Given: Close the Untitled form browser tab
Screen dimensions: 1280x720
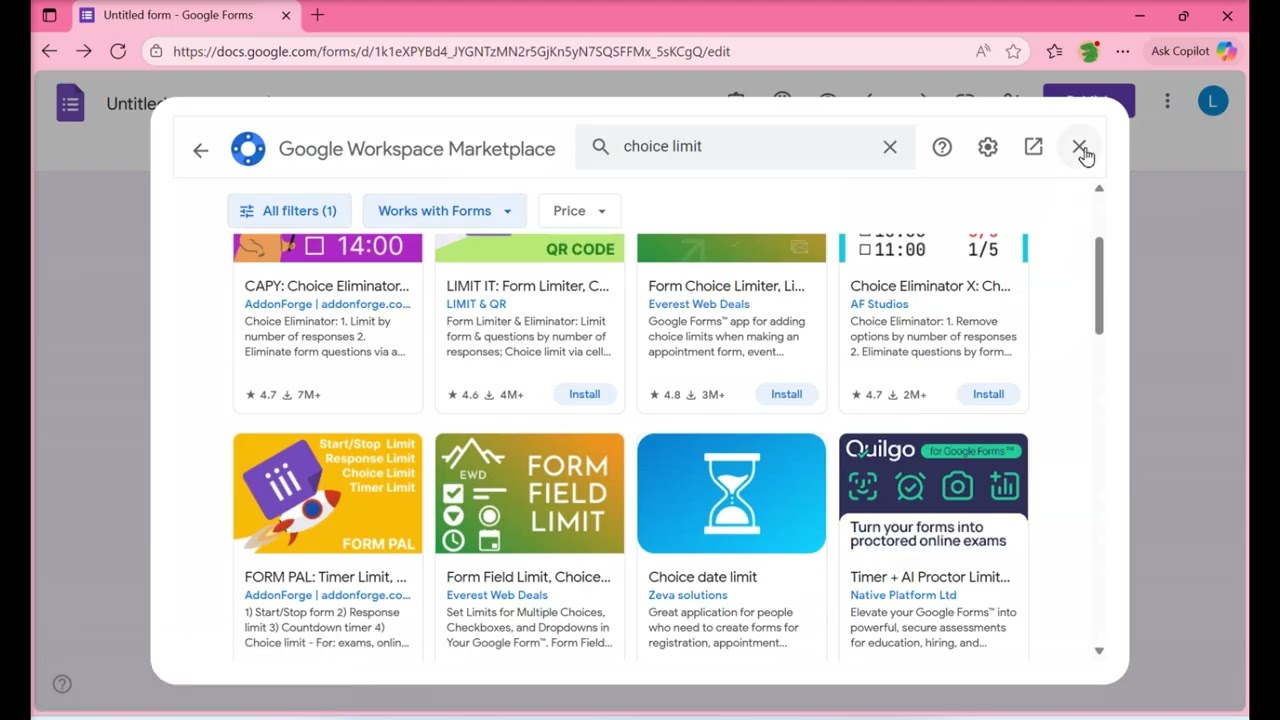Looking at the screenshot, I should tap(286, 15).
